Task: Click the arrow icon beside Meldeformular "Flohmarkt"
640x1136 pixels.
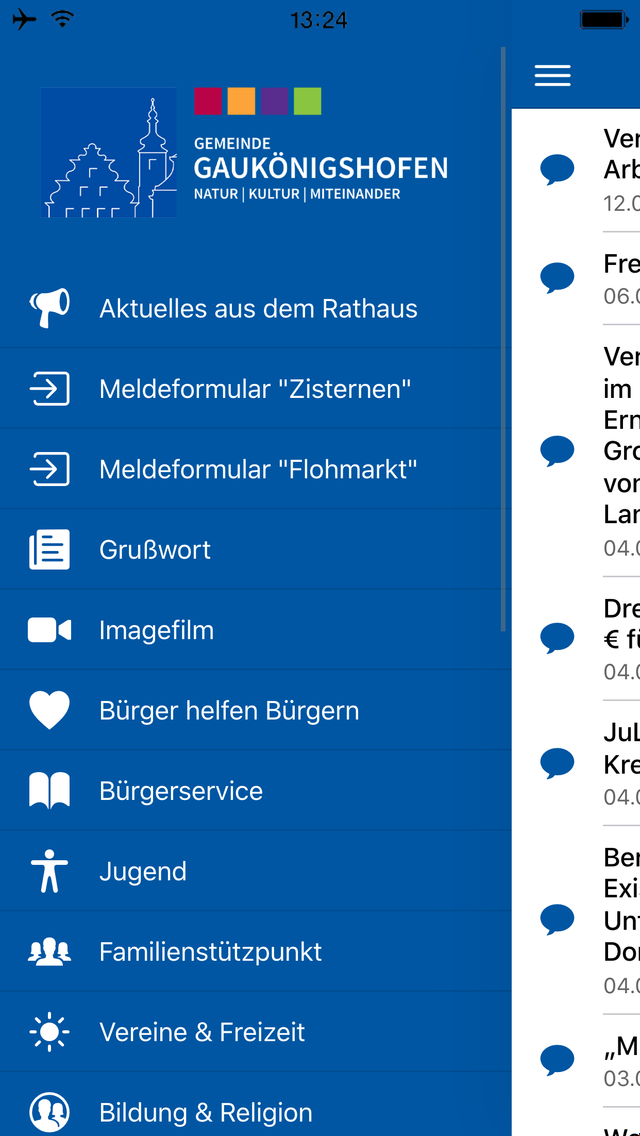Action: pos(49,469)
